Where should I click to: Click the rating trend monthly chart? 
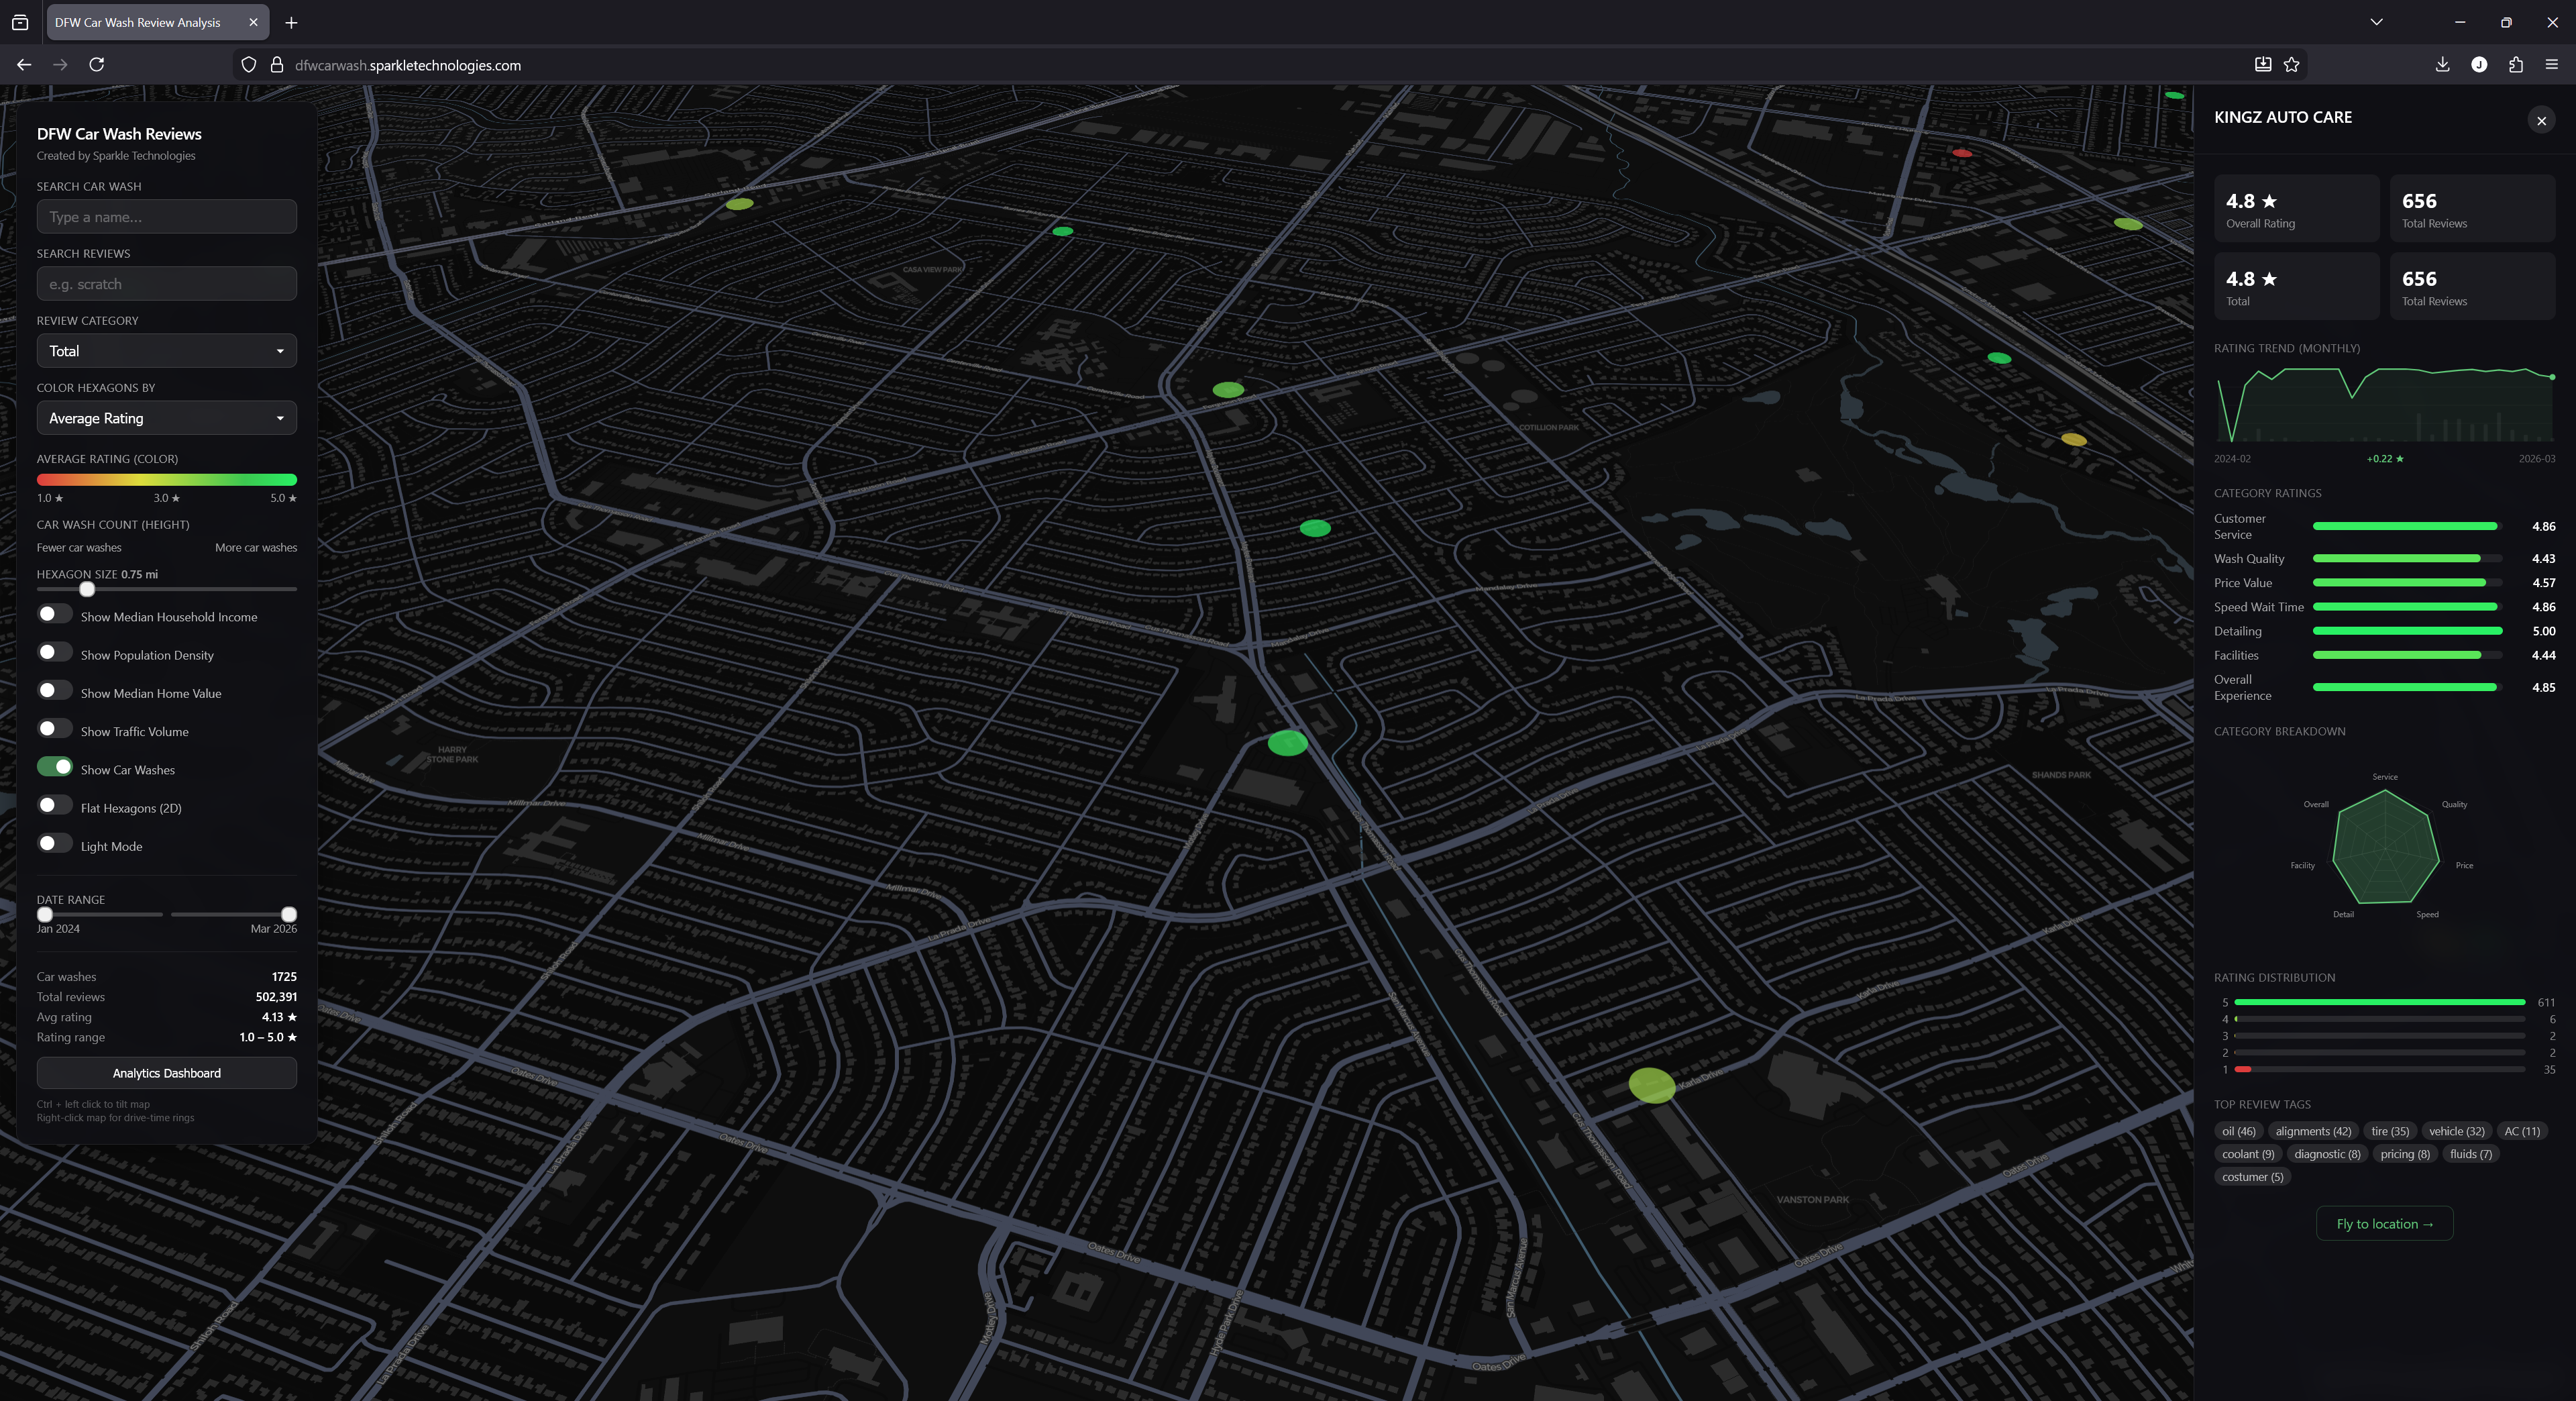[2385, 404]
